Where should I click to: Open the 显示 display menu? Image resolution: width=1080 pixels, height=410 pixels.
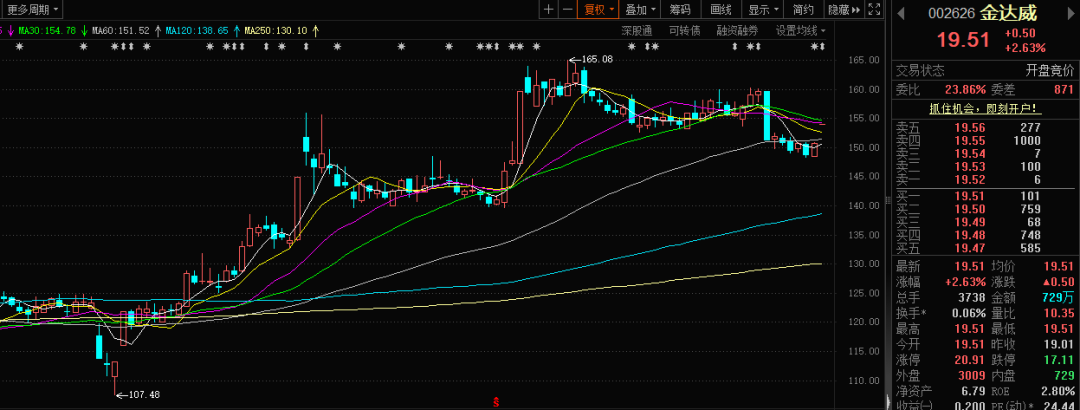pyautogui.click(x=763, y=9)
